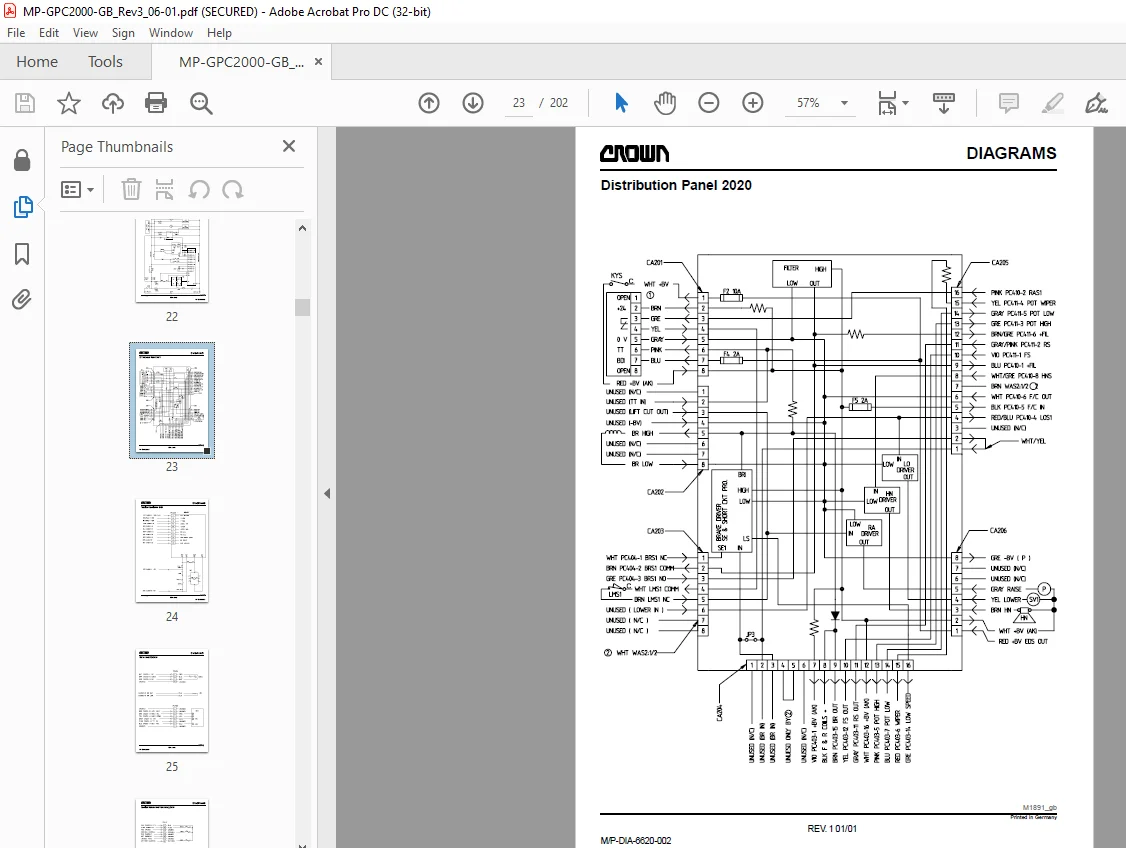This screenshot has width=1126, height=848.
Task: Rotate pages counterclockwise icon
Action: 199,190
